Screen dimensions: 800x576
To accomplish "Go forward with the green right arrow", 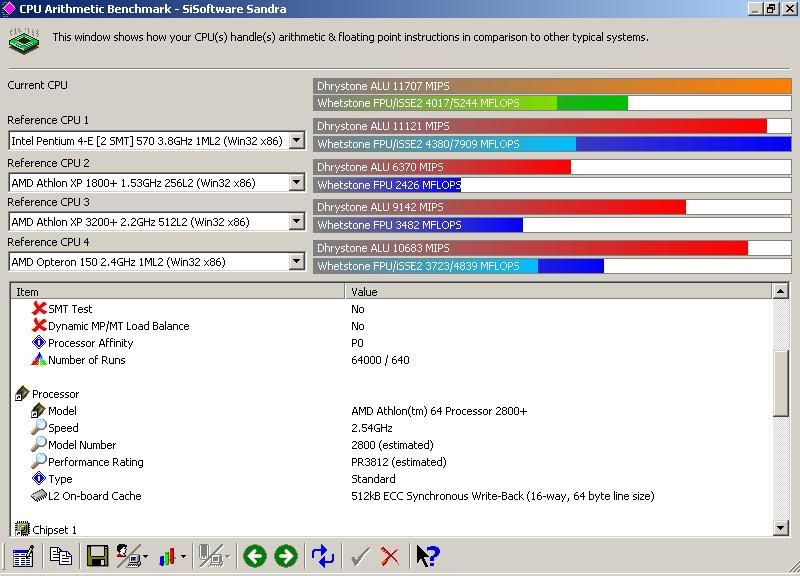I will [x=286, y=556].
